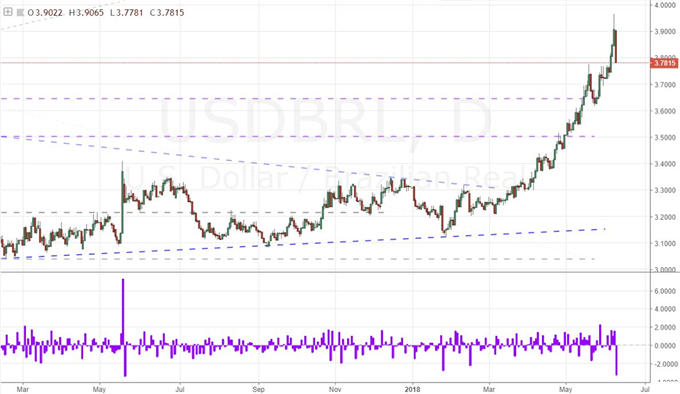Click the gray flag icon beside OHLC values
680x394 pixels.
21,12
